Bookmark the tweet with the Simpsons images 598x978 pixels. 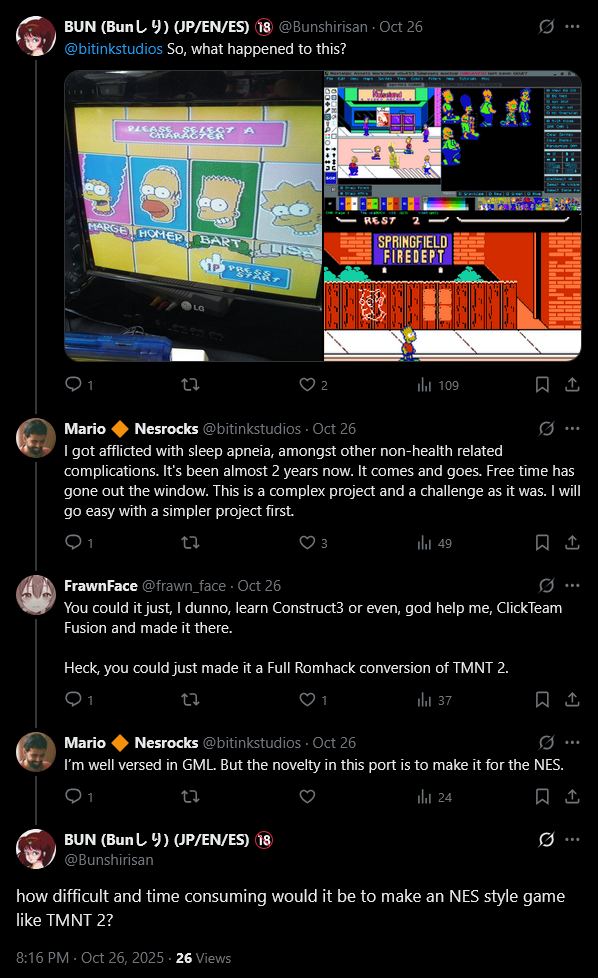tap(542, 384)
